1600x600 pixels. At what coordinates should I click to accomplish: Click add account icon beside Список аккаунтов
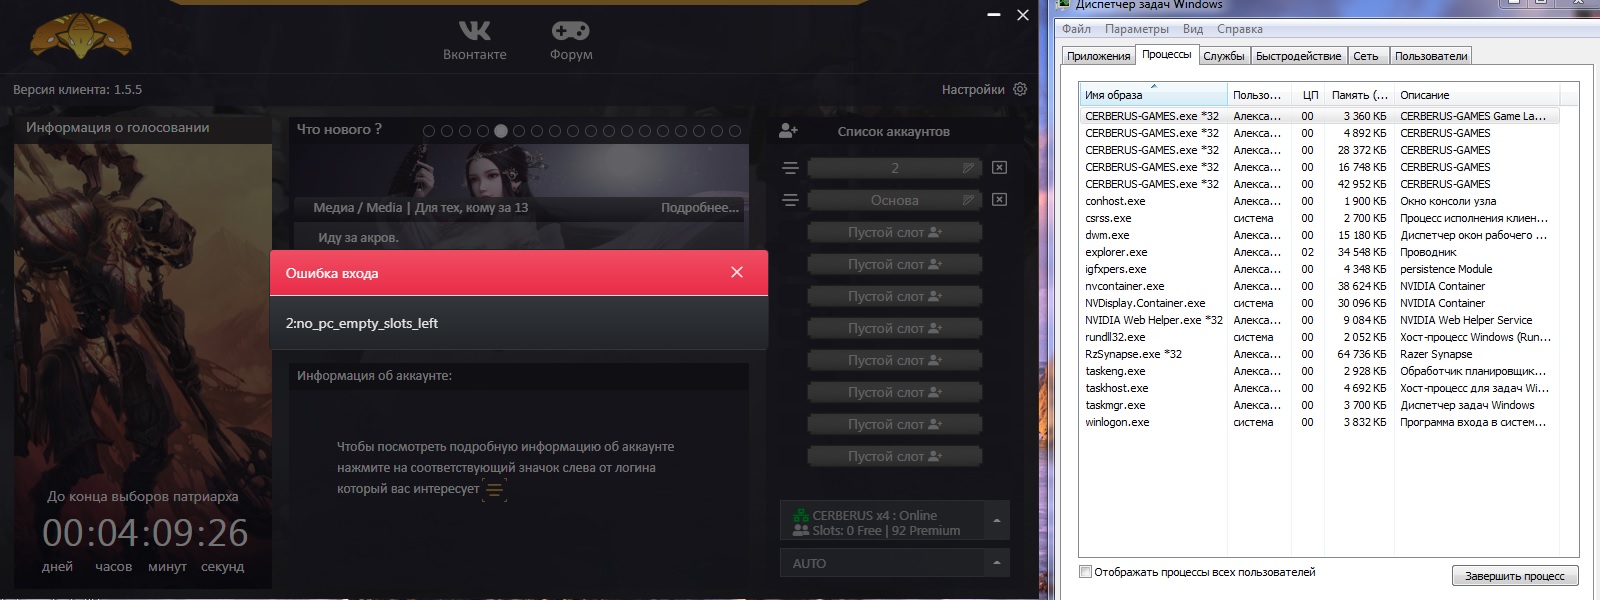point(788,131)
